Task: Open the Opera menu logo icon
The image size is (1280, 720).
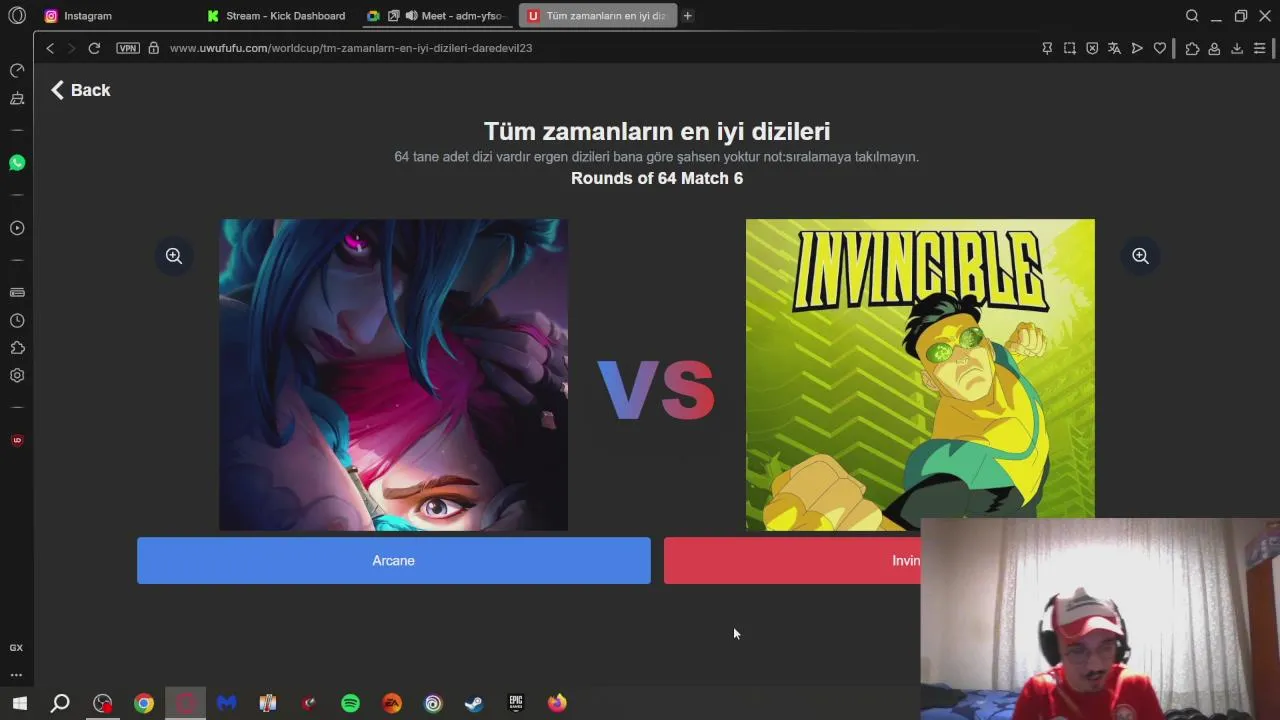Action: pos(17,15)
